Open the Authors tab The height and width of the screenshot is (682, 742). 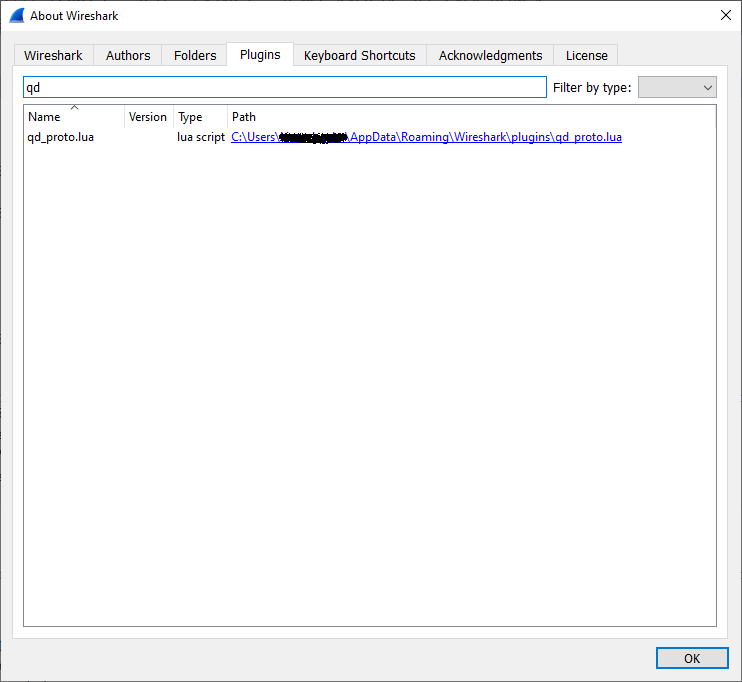click(x=128, y=55)
